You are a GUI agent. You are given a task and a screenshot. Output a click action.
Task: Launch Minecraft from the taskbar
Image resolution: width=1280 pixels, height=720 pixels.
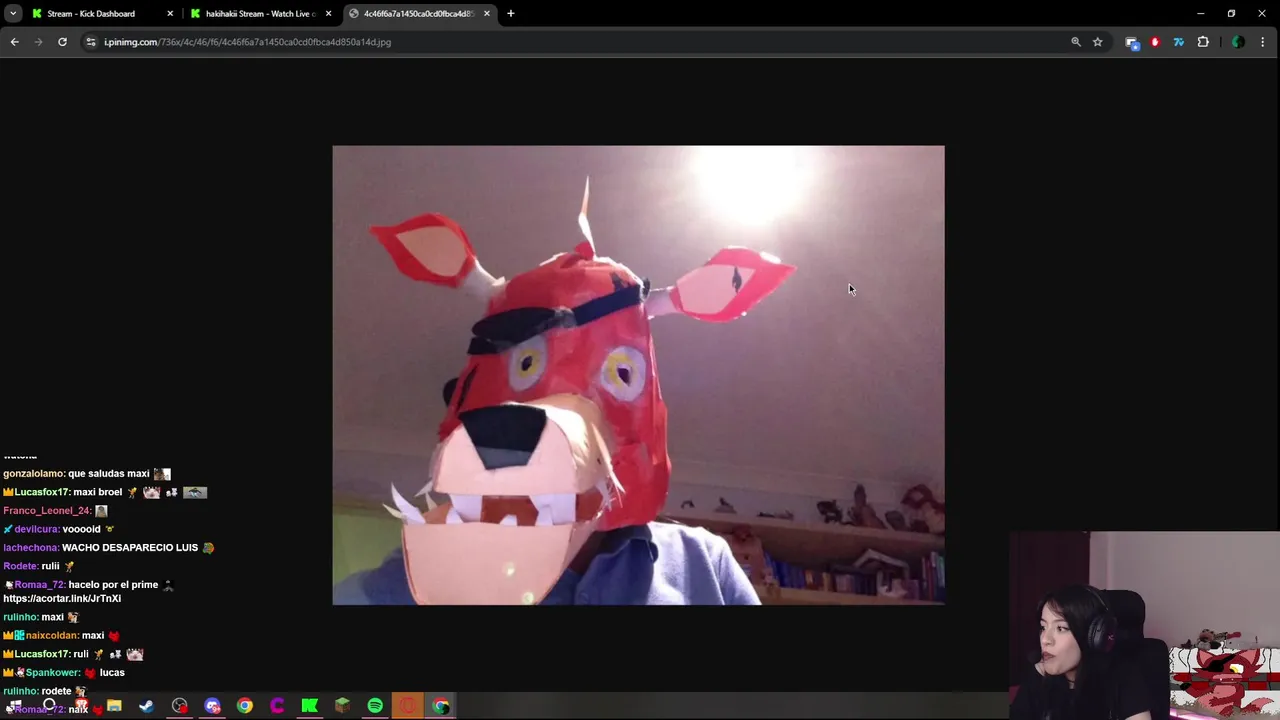click(342, 706)
